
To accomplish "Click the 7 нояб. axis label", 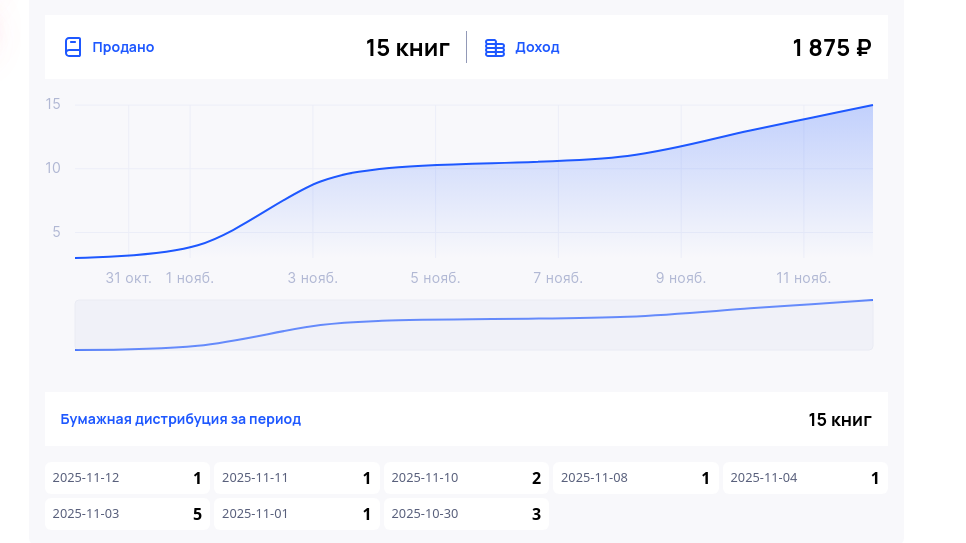I will click(557, 278).
